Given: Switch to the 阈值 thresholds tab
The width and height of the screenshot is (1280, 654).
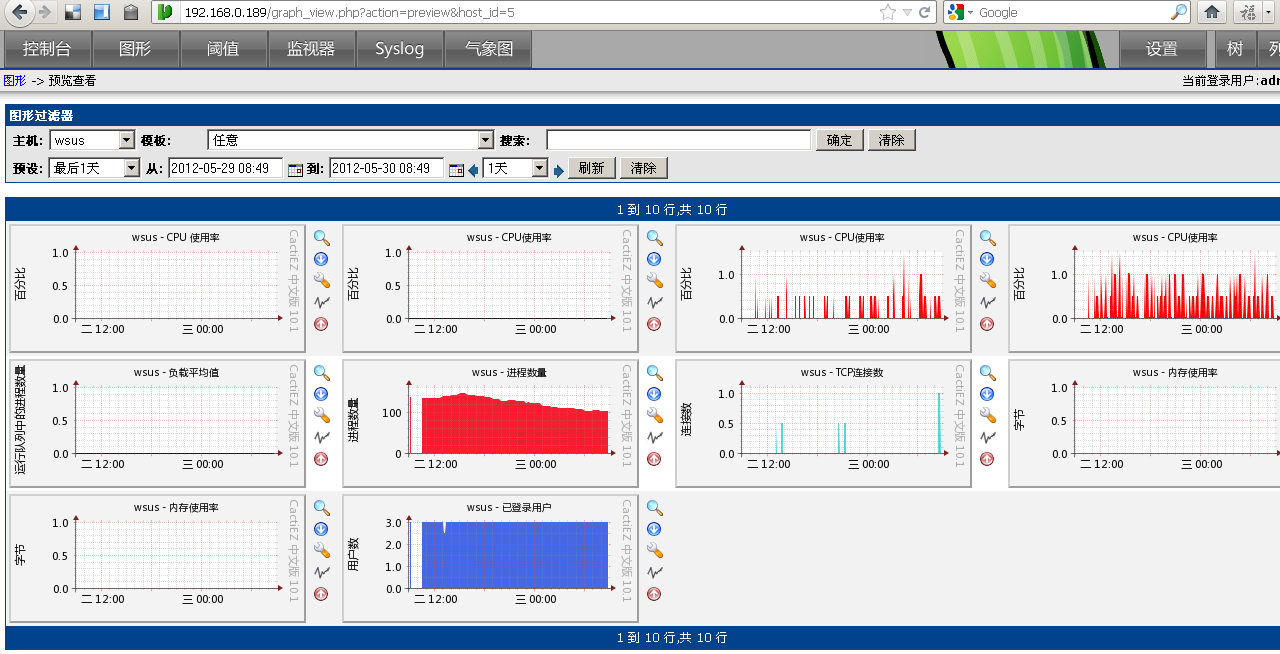Looking at the screenshot, I should click(x=224, y=49).
